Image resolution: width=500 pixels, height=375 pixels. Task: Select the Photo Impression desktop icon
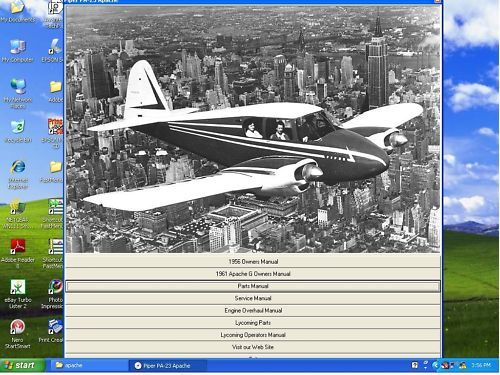[53, 294]
